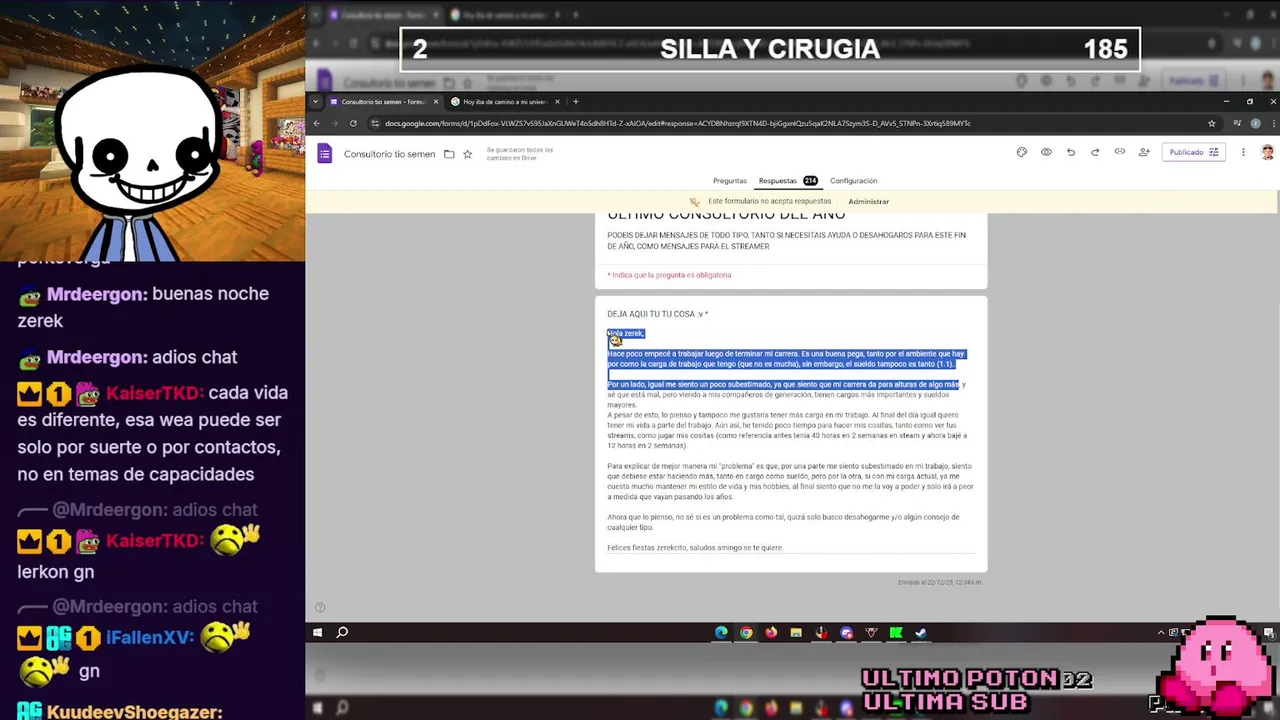Click the "Indica que la pregunta es obligatoria" note
The image size is (1280, 720).
(669, 275)
